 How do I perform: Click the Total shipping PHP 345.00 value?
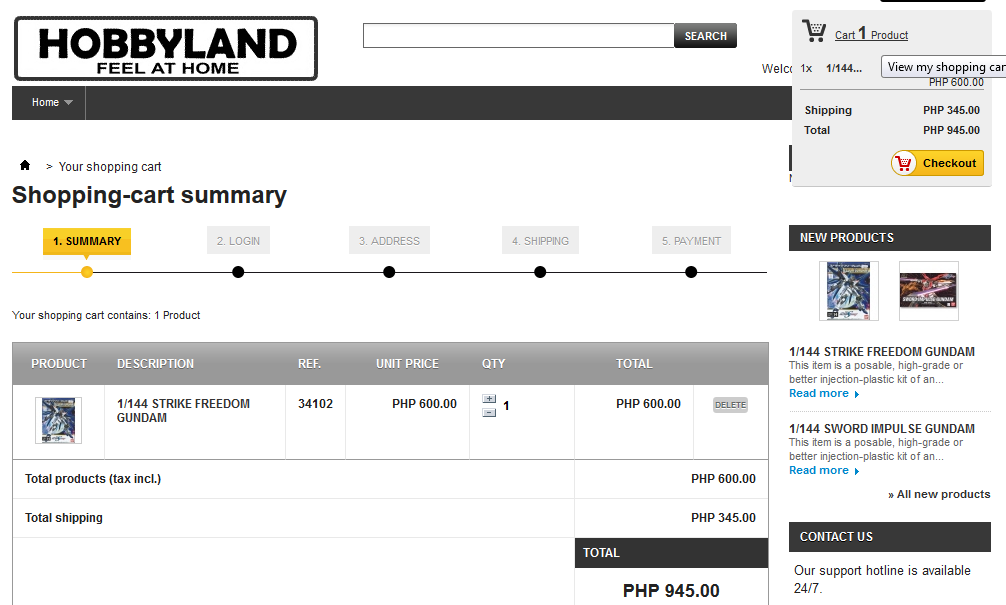click(x=723, y=518)
